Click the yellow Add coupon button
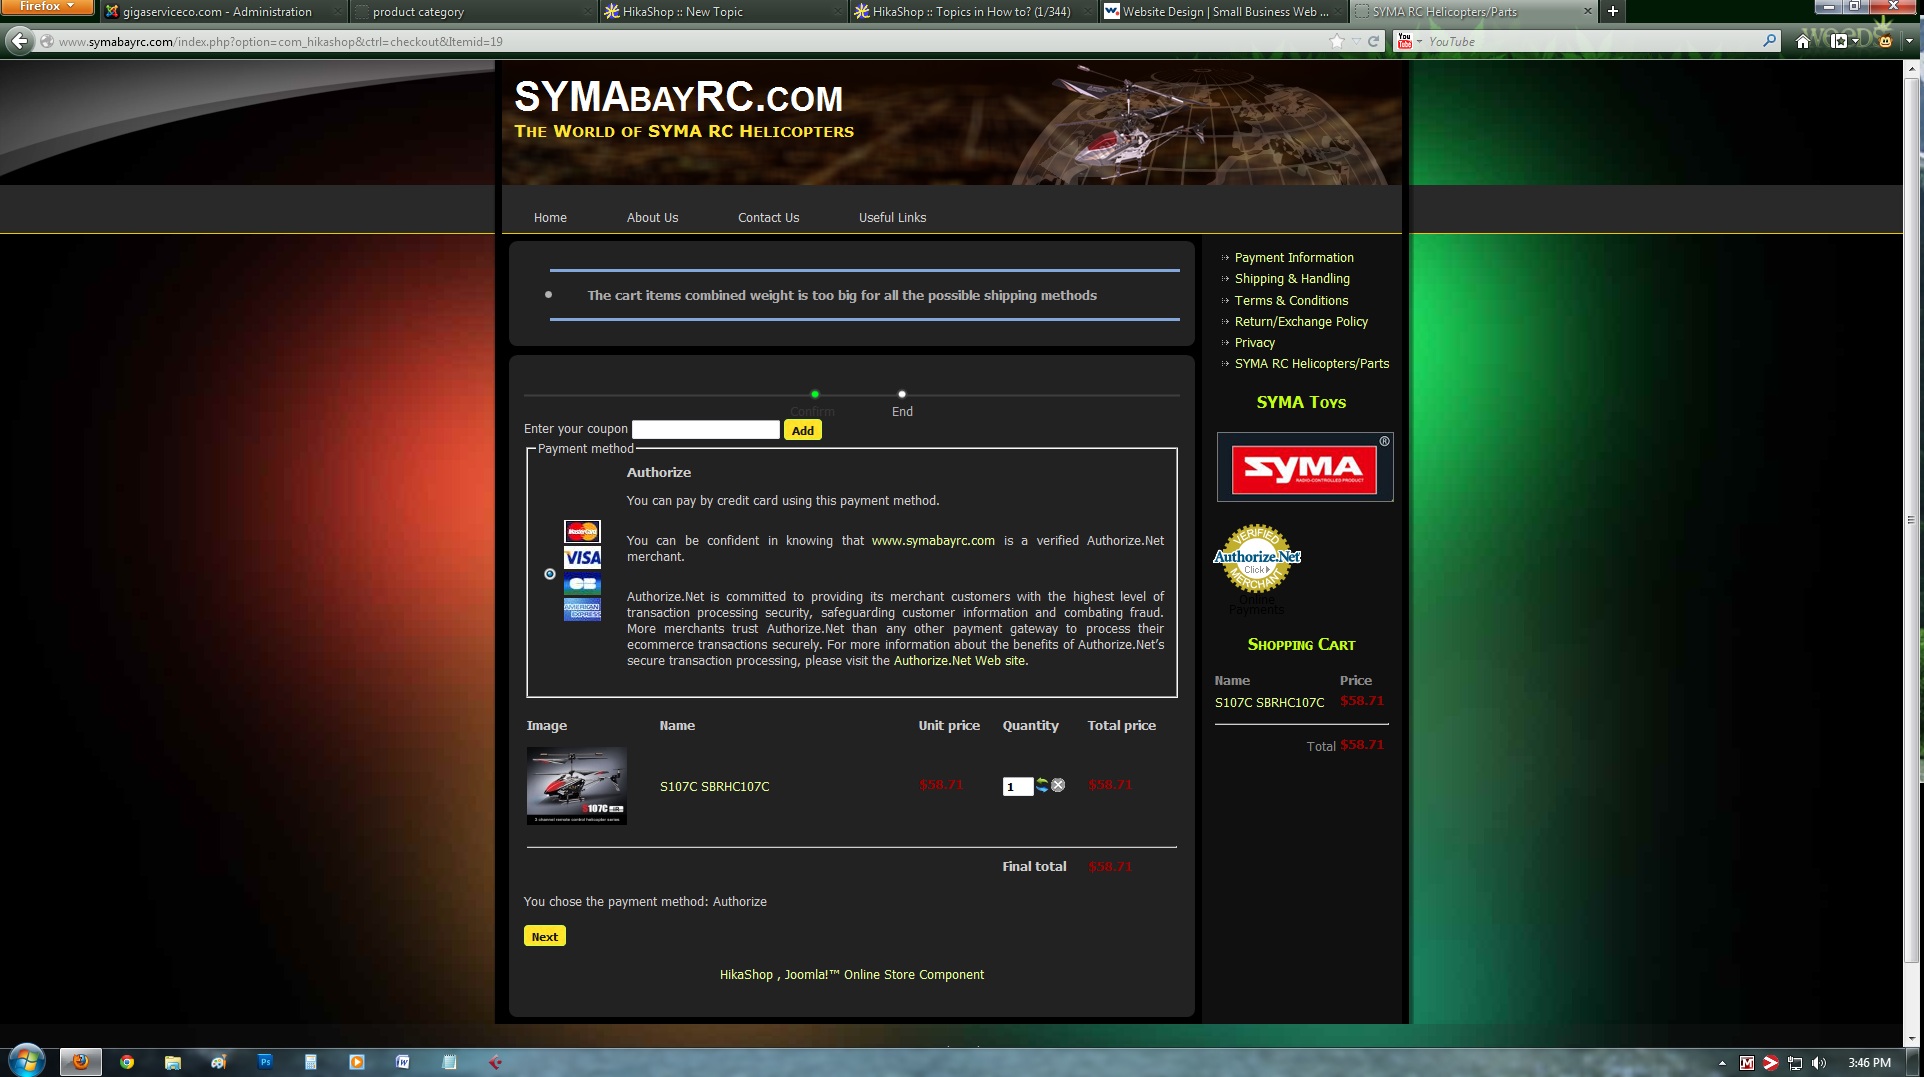The image size is (1924, 1077). (x=802, y=430)
